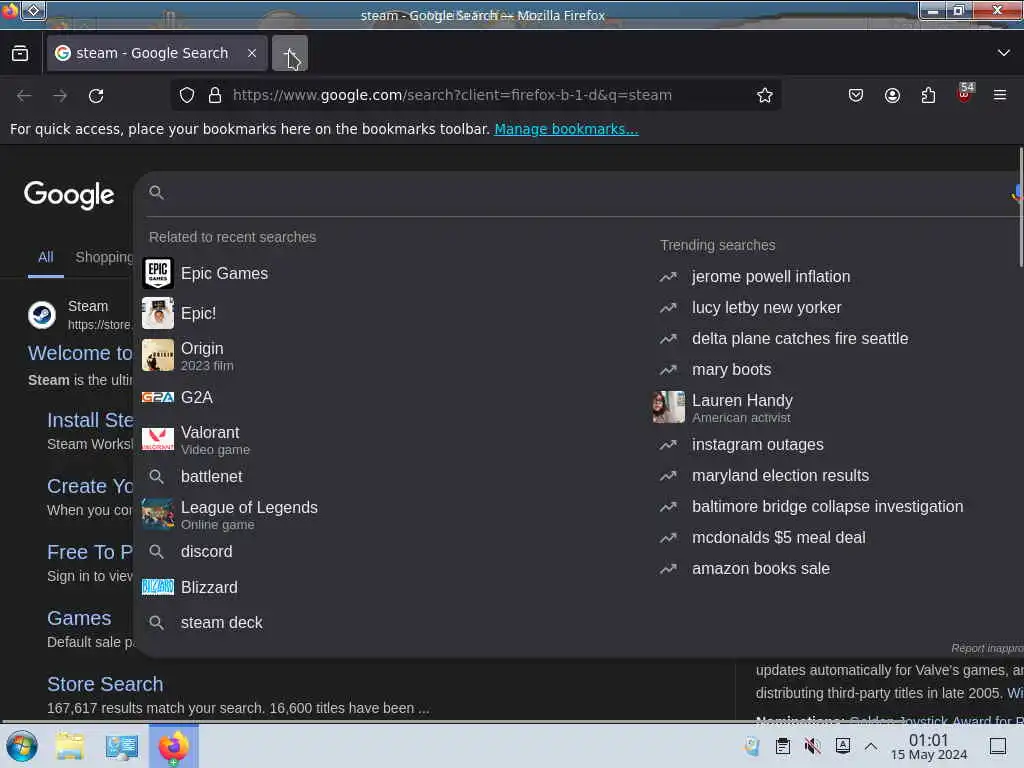Go back one page
The height and width of the screenshot is (768, 1024).
pos(24,95)
